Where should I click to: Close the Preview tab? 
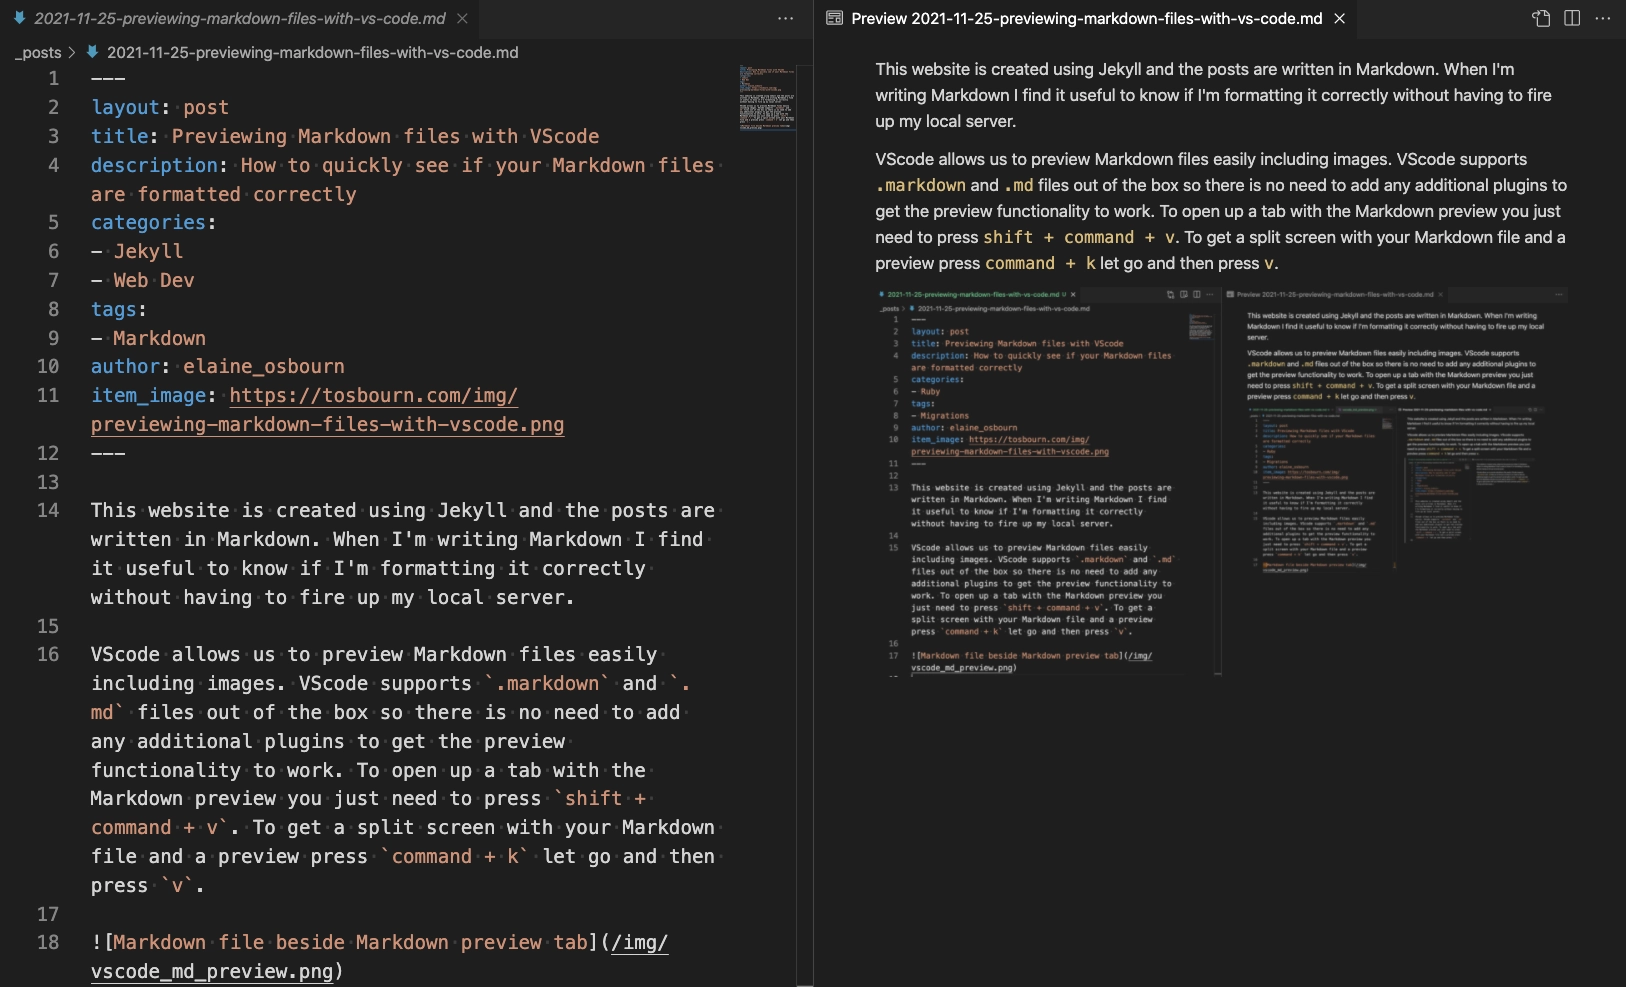pos(1340,19)
